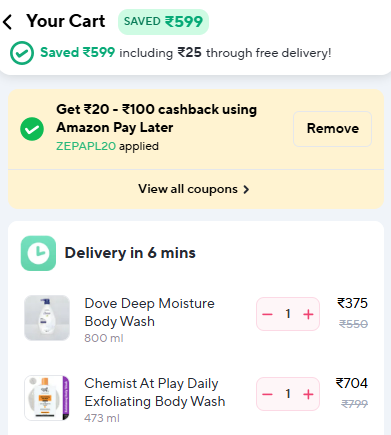Select Chemist At Play Daily Exfoliating Body Wash name
Screen dimensions: 391x435
155,392
